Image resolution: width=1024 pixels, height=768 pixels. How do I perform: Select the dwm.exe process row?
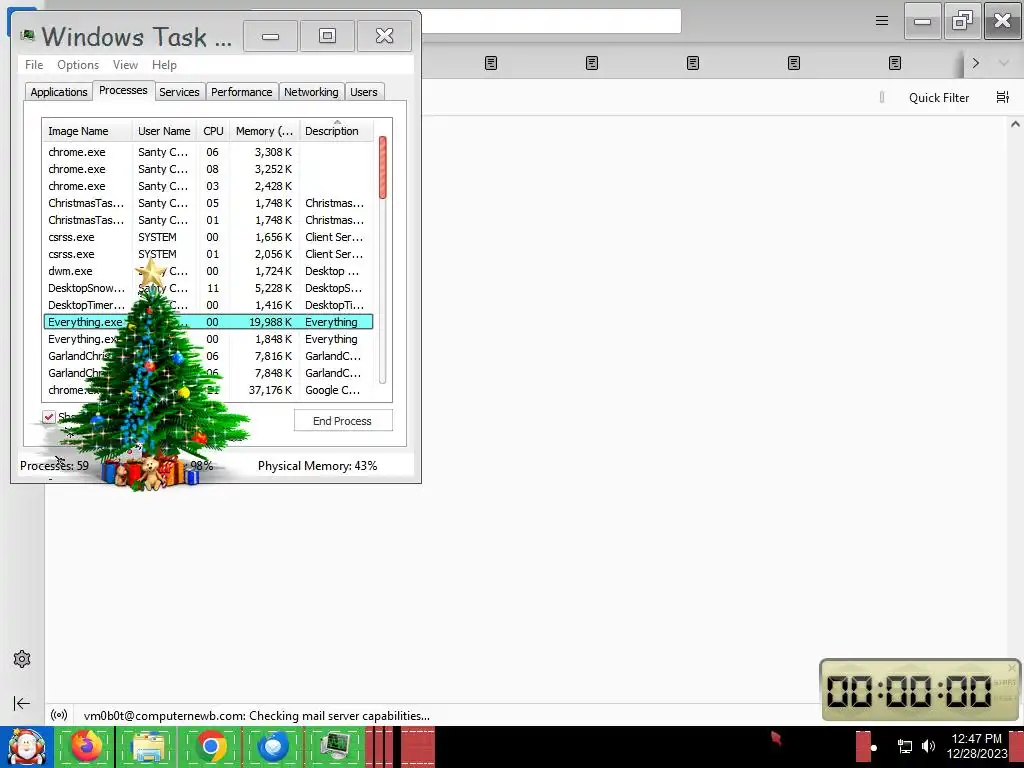(x=208, y=270)
